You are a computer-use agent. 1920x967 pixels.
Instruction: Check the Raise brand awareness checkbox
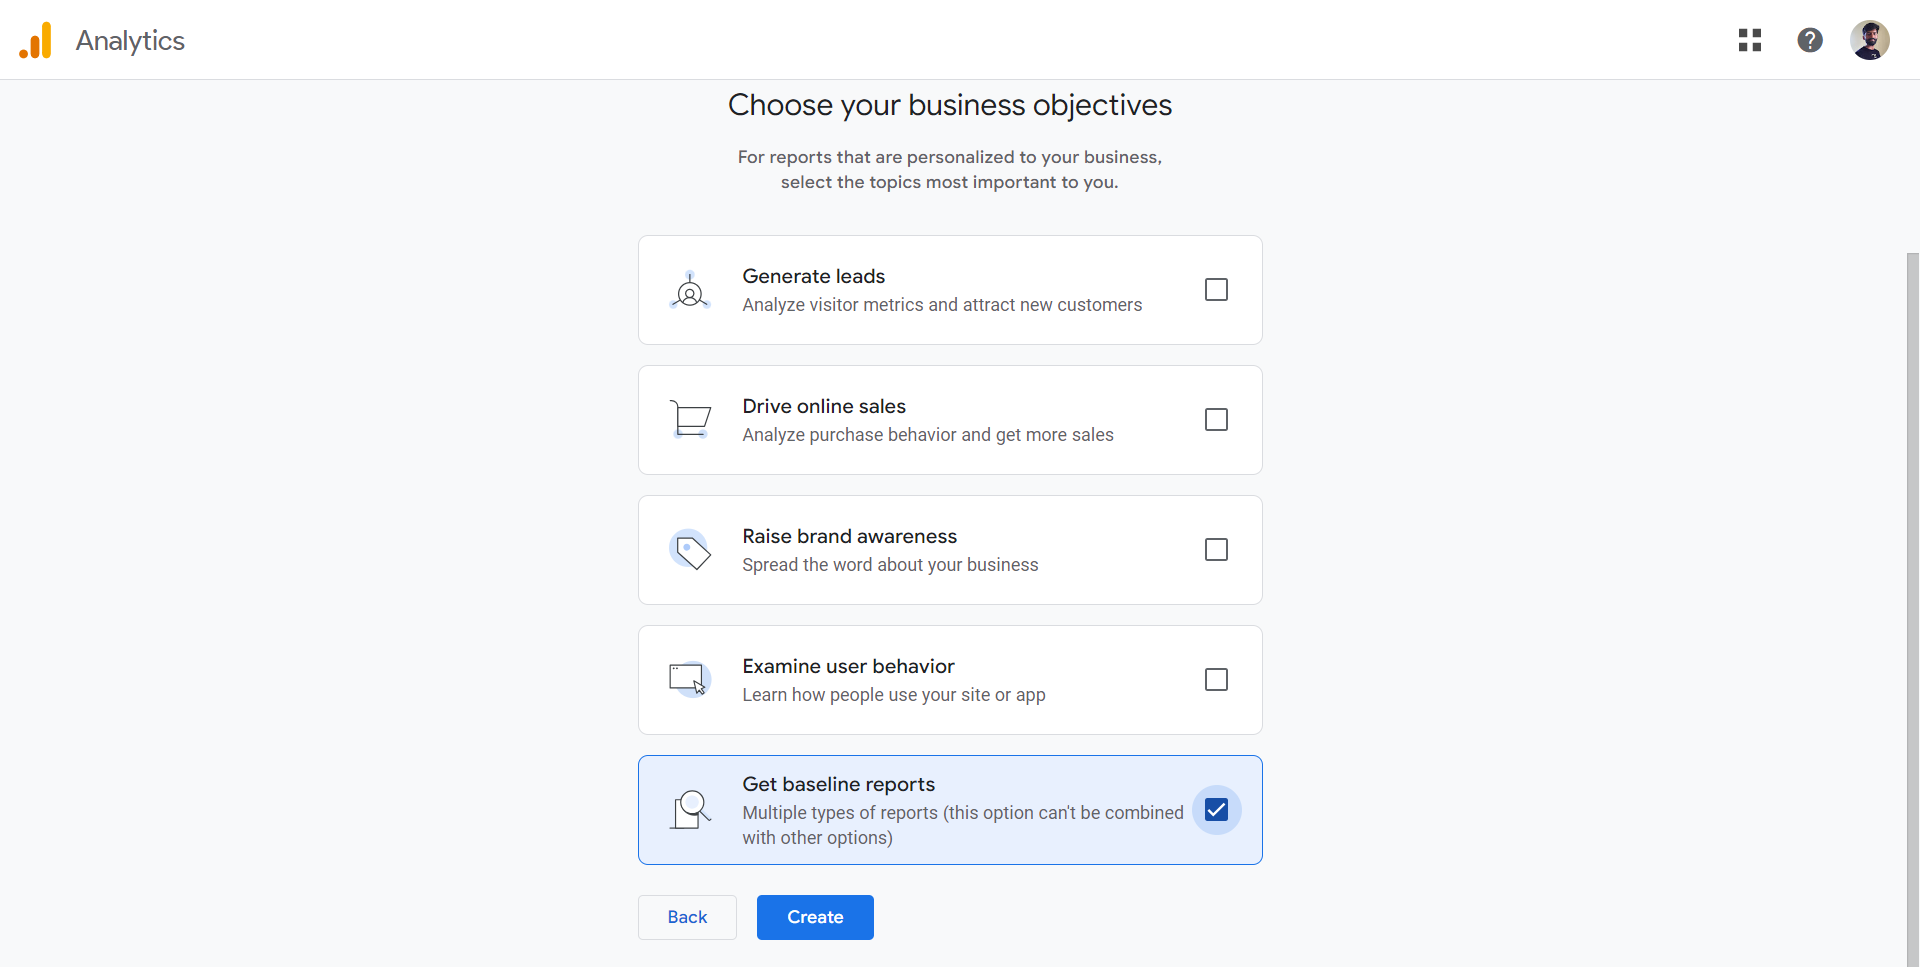pyautogui.click(x=1216, y=550)
